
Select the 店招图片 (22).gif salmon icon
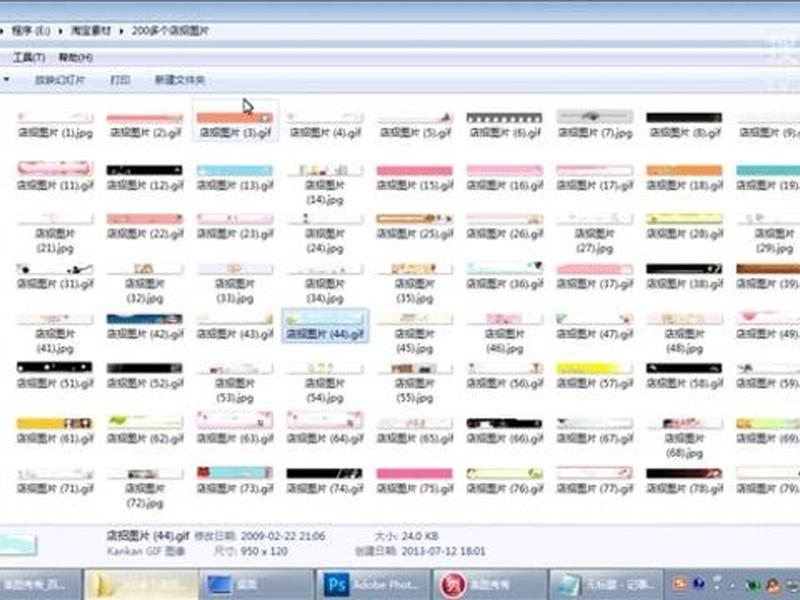pyautogui.click(x=145, y=219)
